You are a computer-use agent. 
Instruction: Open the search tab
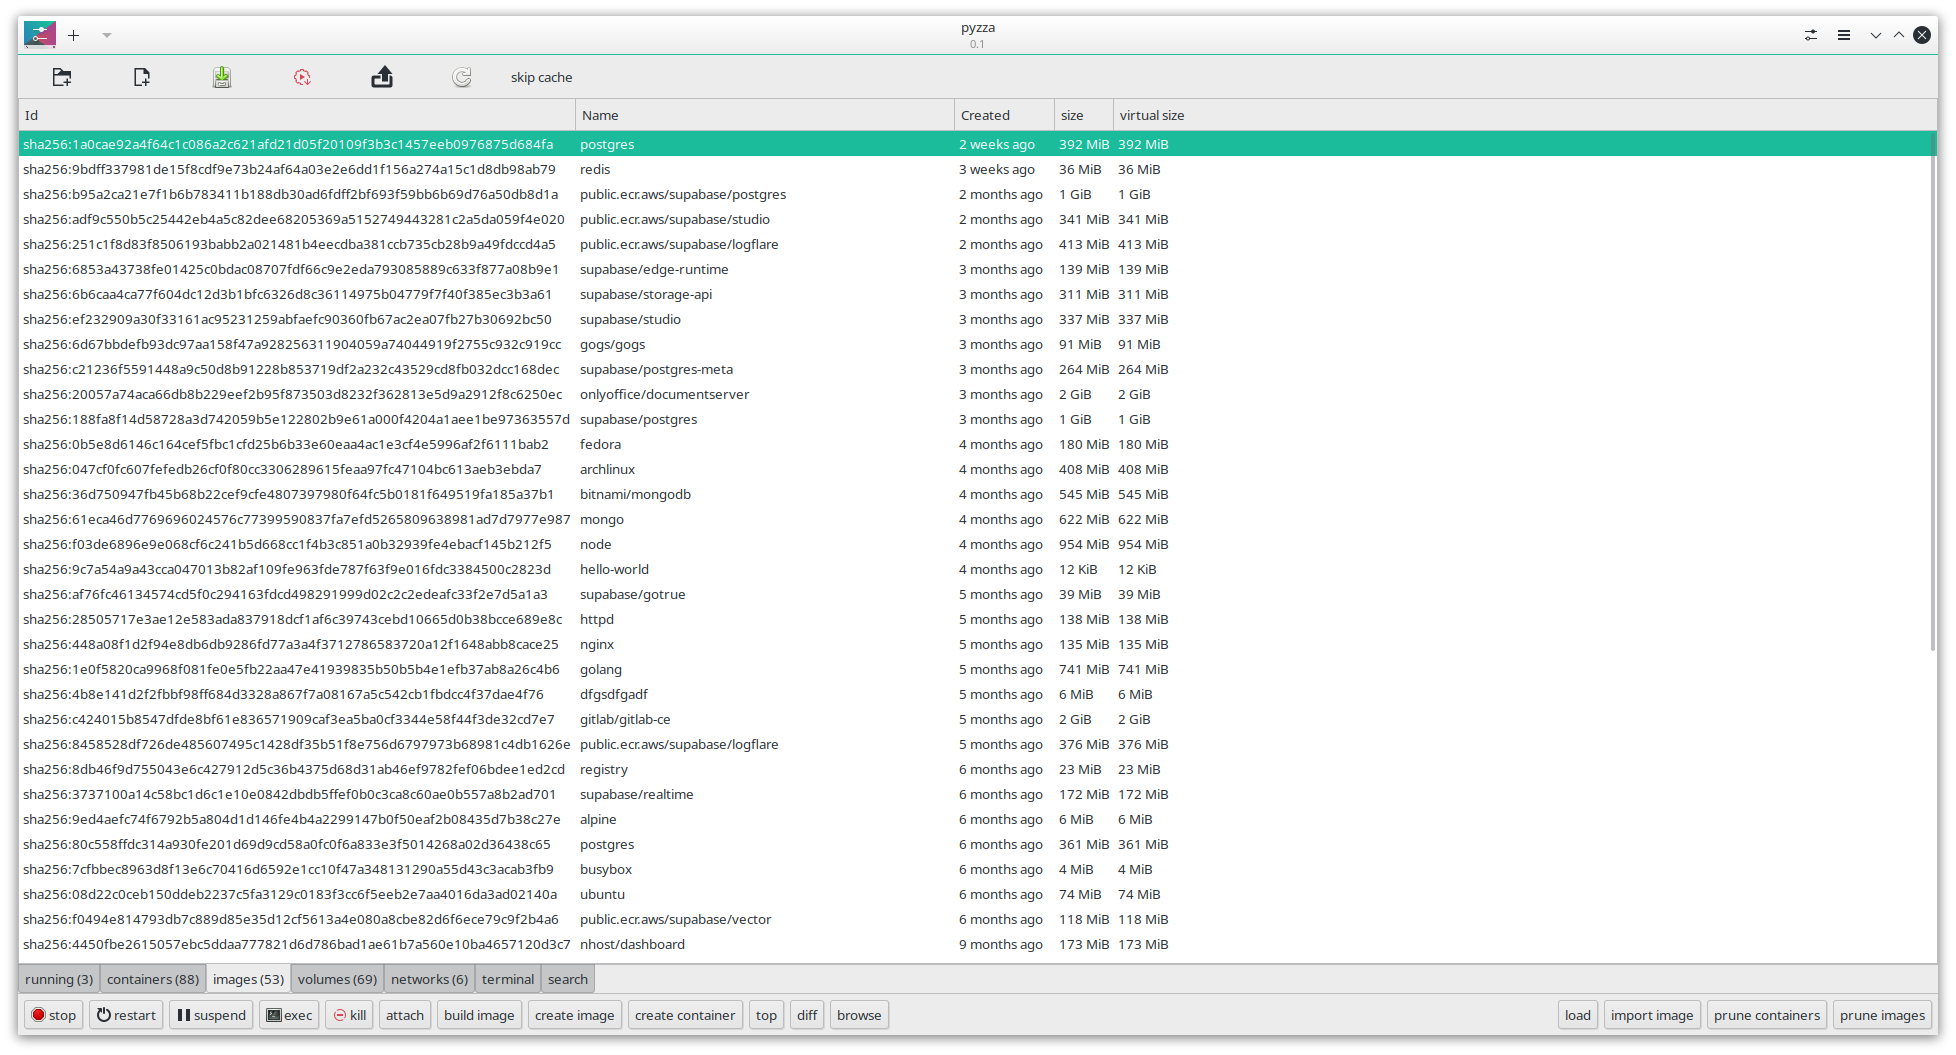(x=568, y=979)
